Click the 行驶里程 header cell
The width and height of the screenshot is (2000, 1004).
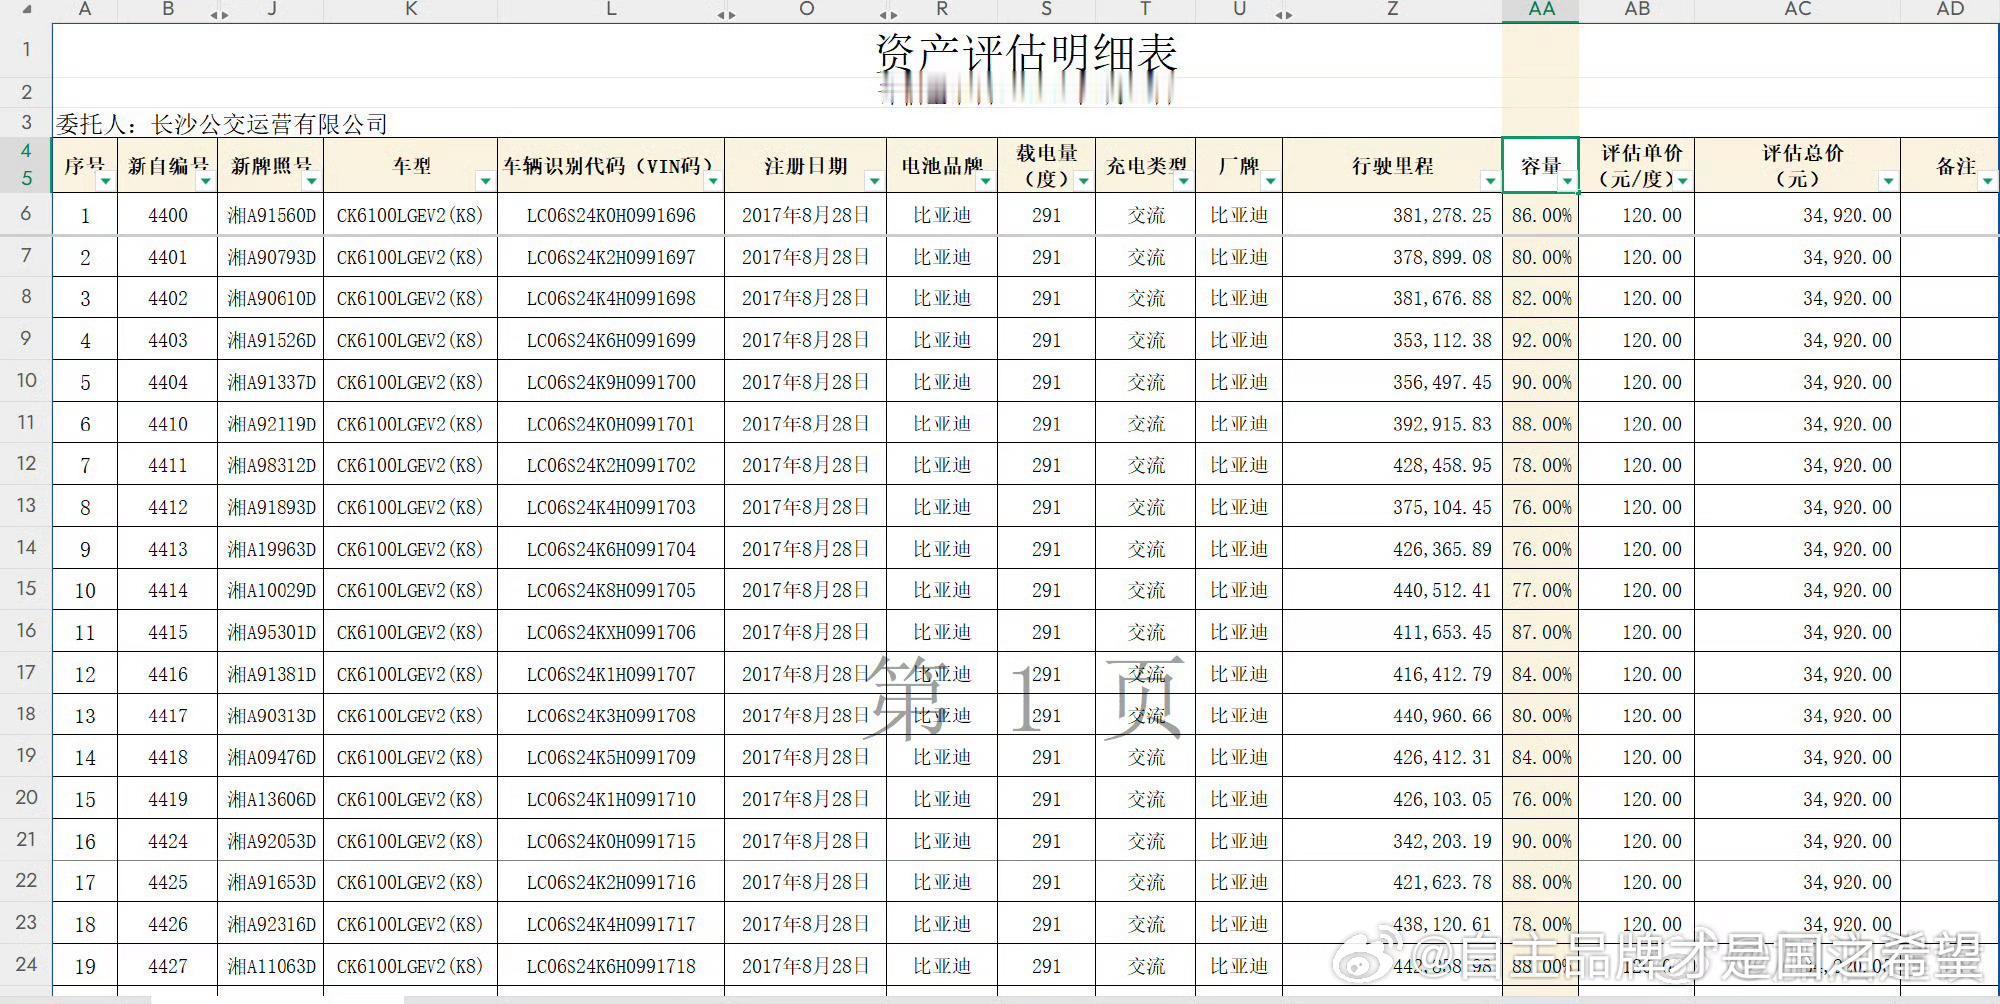click(x=1392, y=166)
